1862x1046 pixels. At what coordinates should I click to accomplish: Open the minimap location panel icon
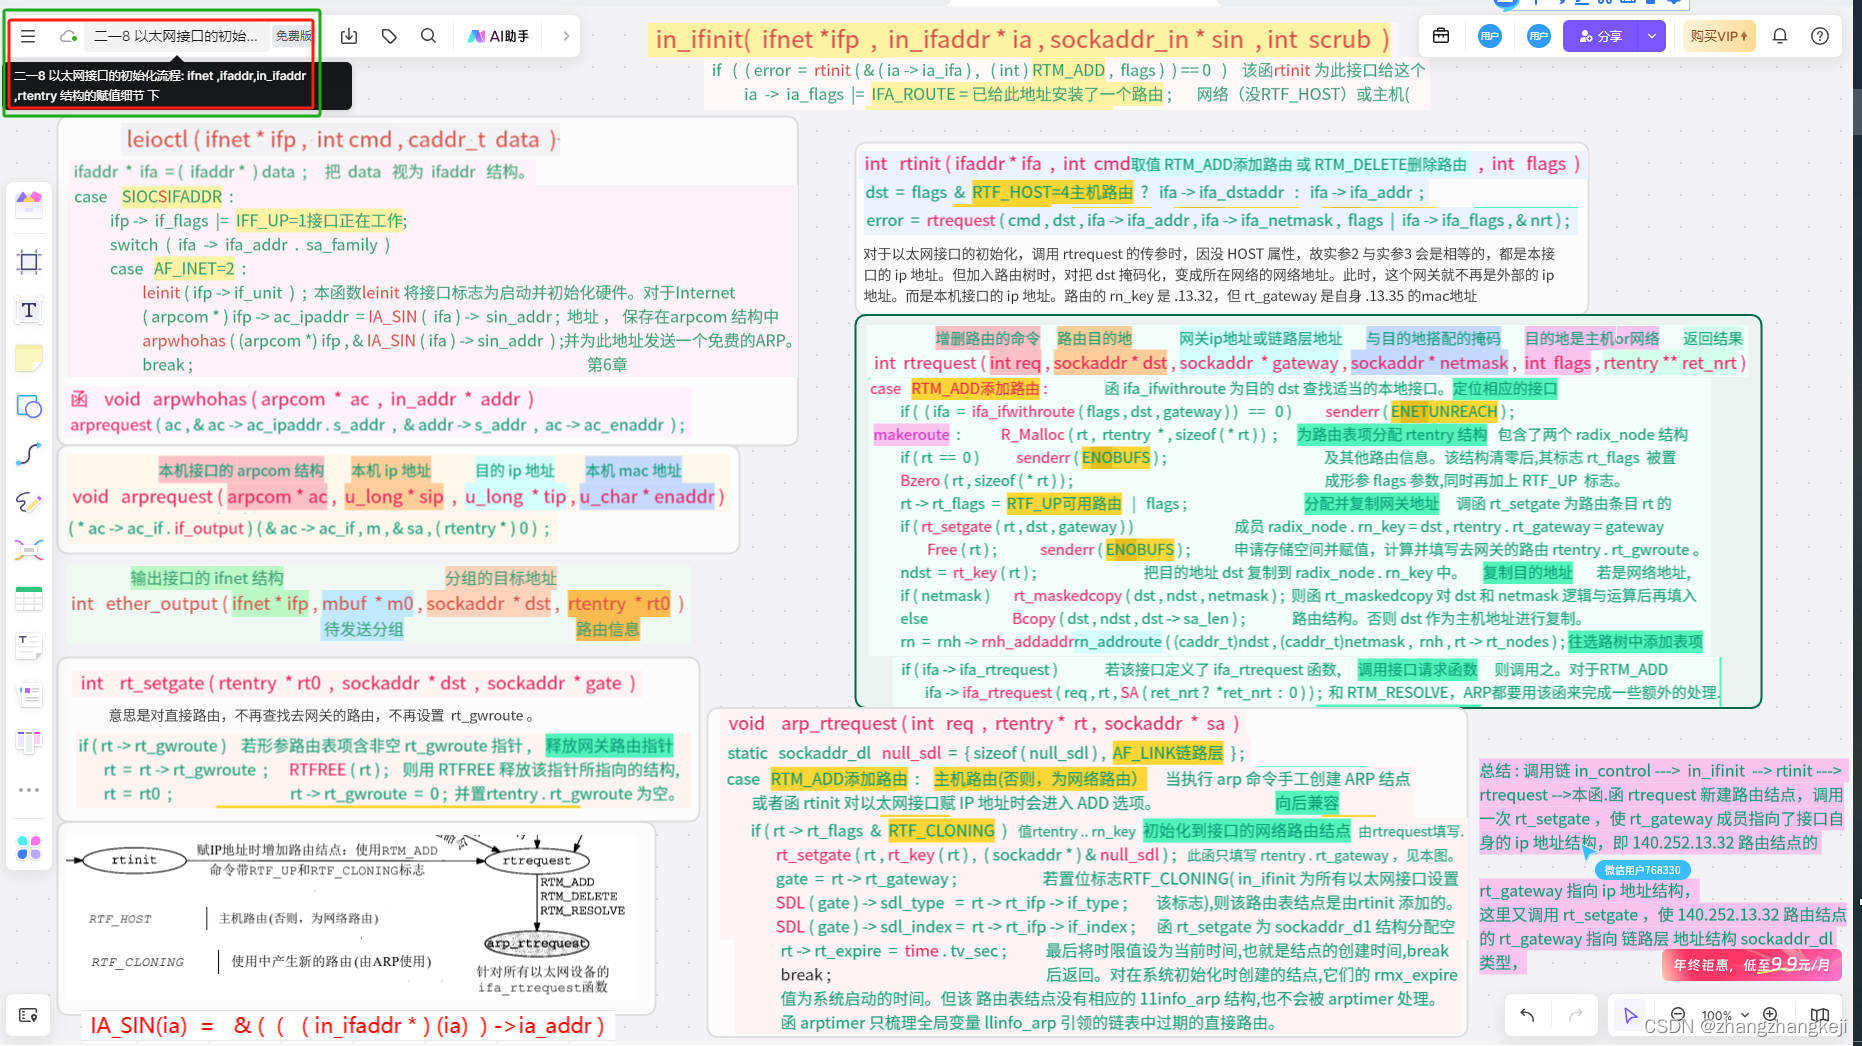pyautogui.click(x=28, y=1015)
